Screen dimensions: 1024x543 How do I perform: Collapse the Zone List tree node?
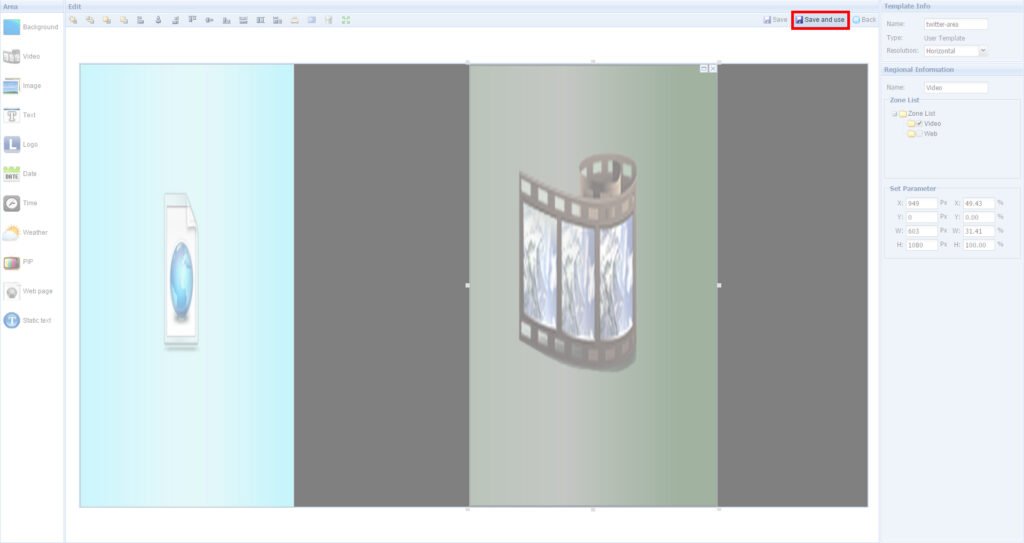coord(894,114)
